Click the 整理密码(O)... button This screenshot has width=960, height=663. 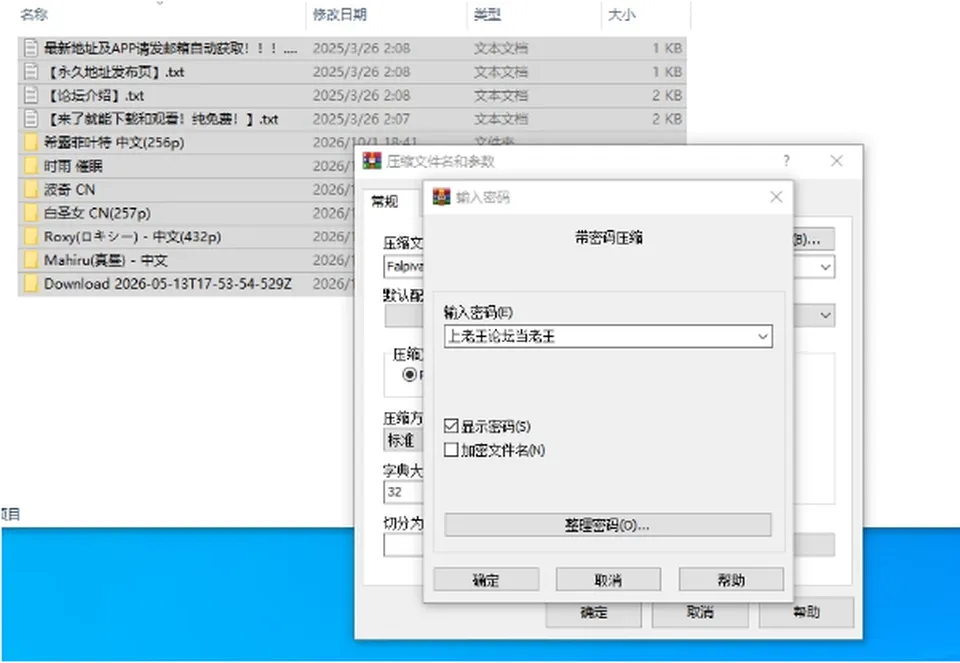click(608, 525)
